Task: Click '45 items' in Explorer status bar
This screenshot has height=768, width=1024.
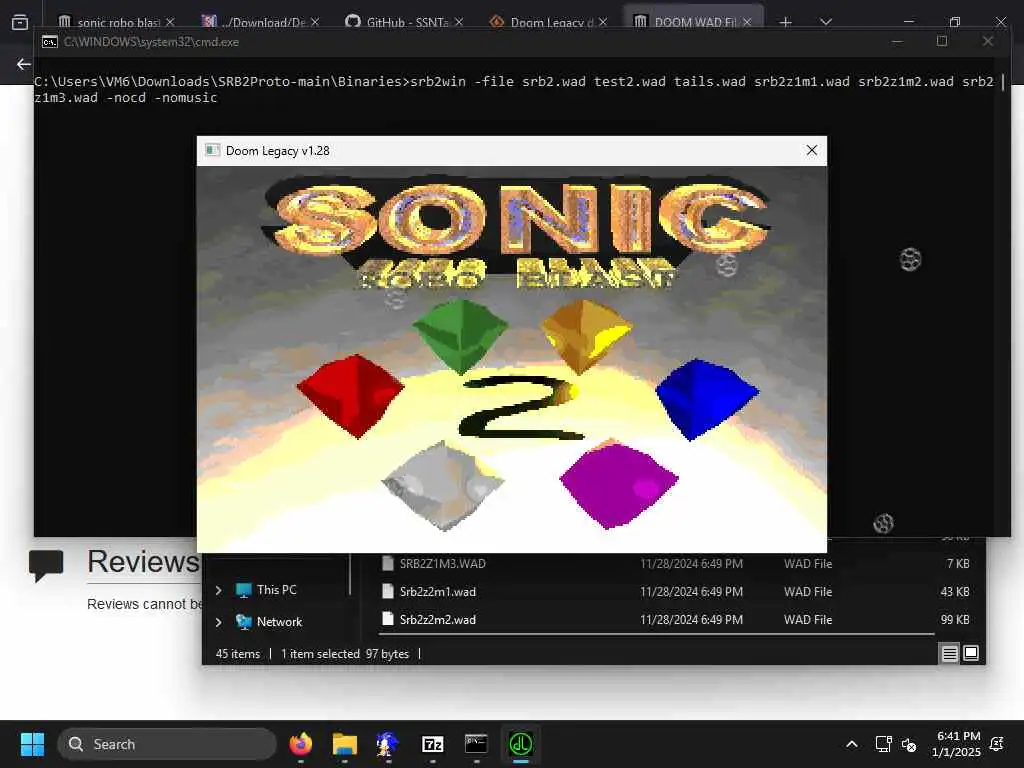Action: pyautogui.click(x=238, y=654)
